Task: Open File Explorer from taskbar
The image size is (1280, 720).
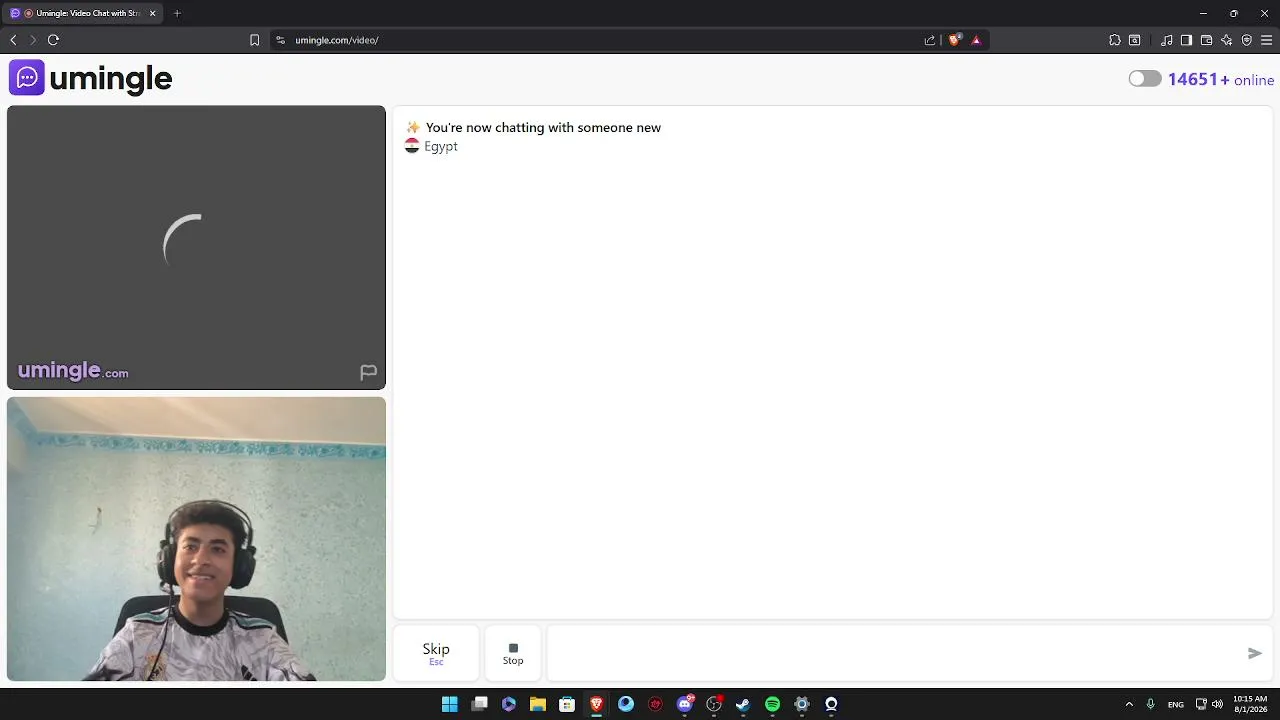Action: click(538, 704)
